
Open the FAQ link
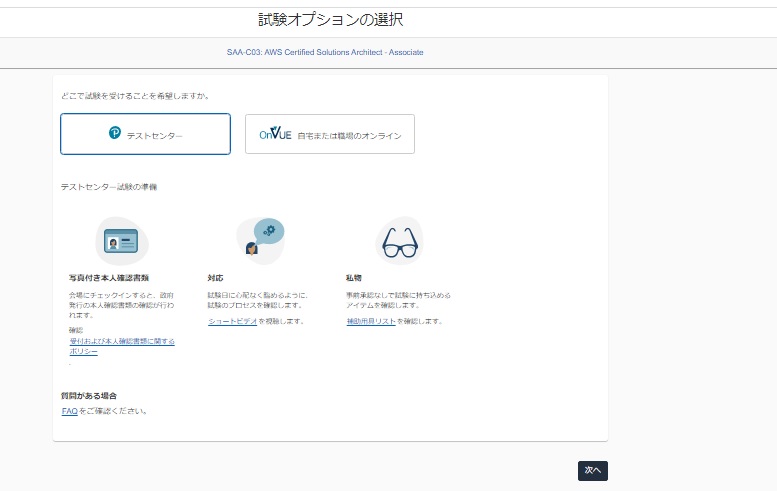pyautogui.click(x=69, y=411)
